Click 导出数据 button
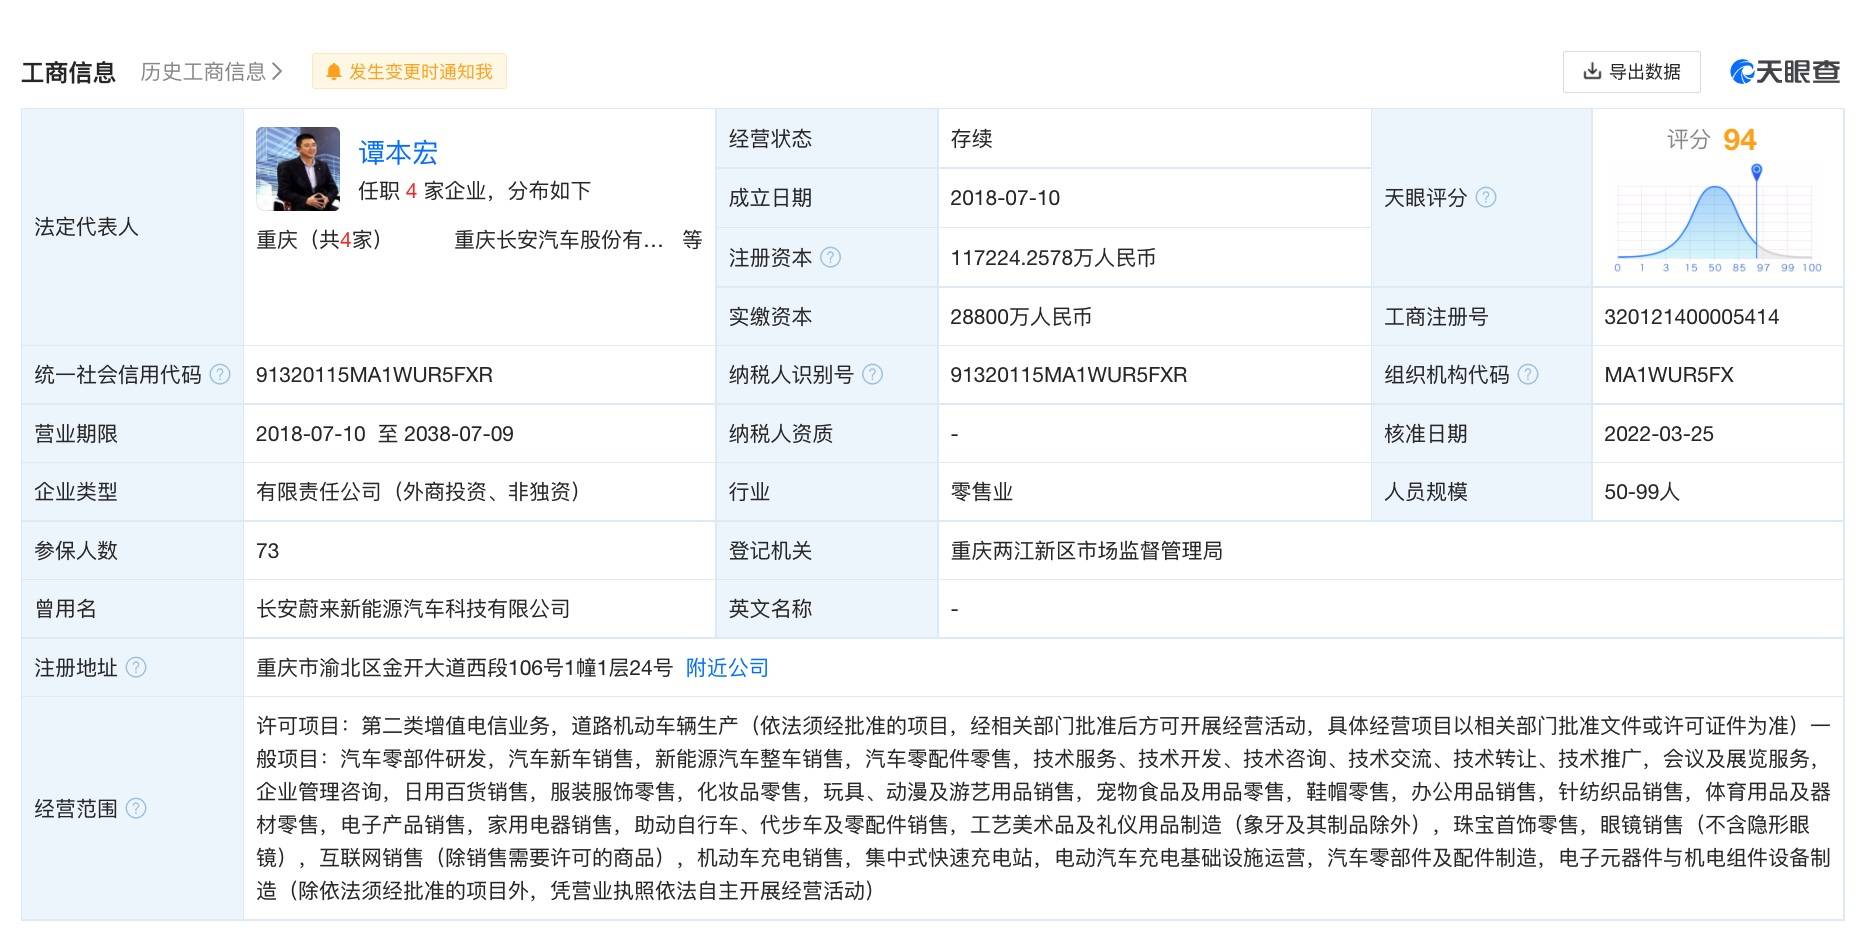Screen dimensions: 1868x948 pos(1631,72)
